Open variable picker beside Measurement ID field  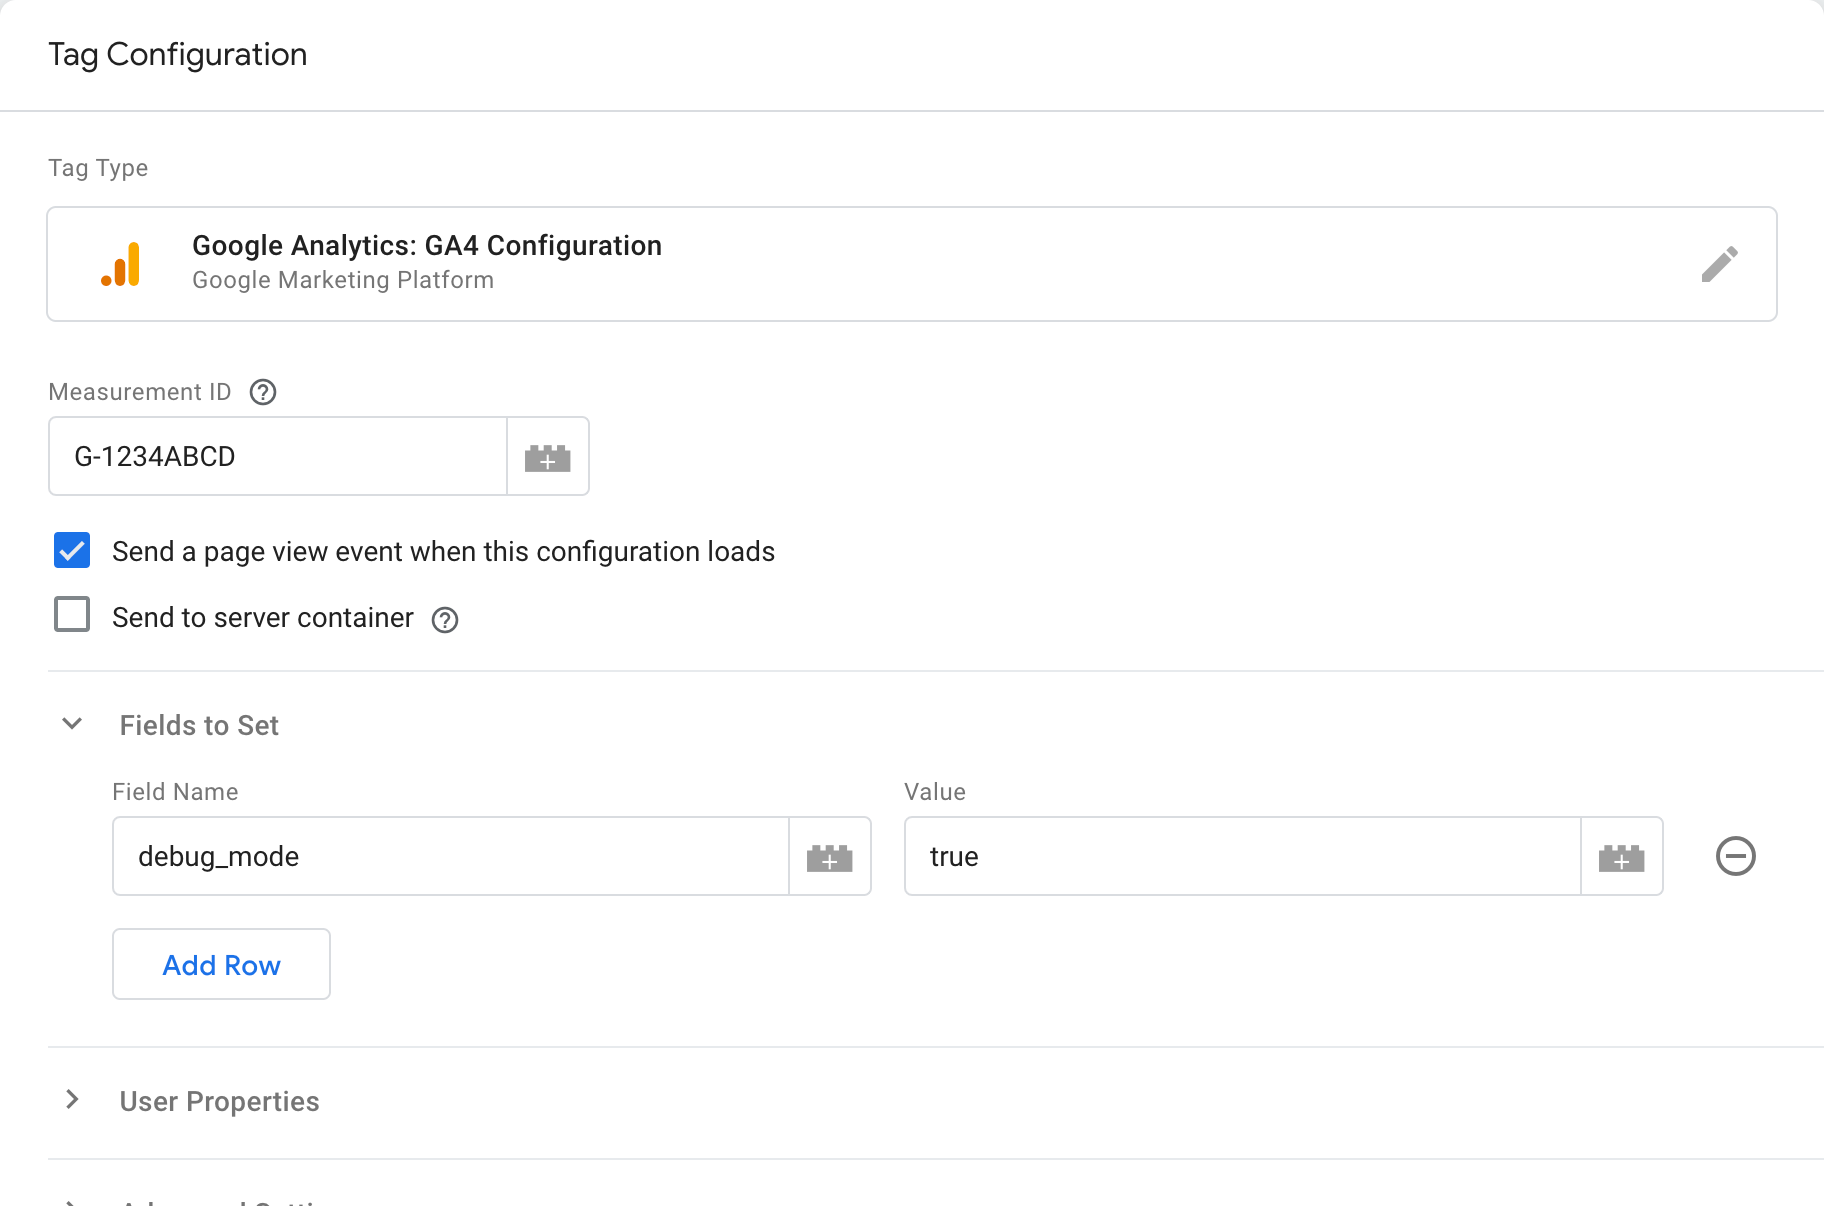click(x=548, y=457)
